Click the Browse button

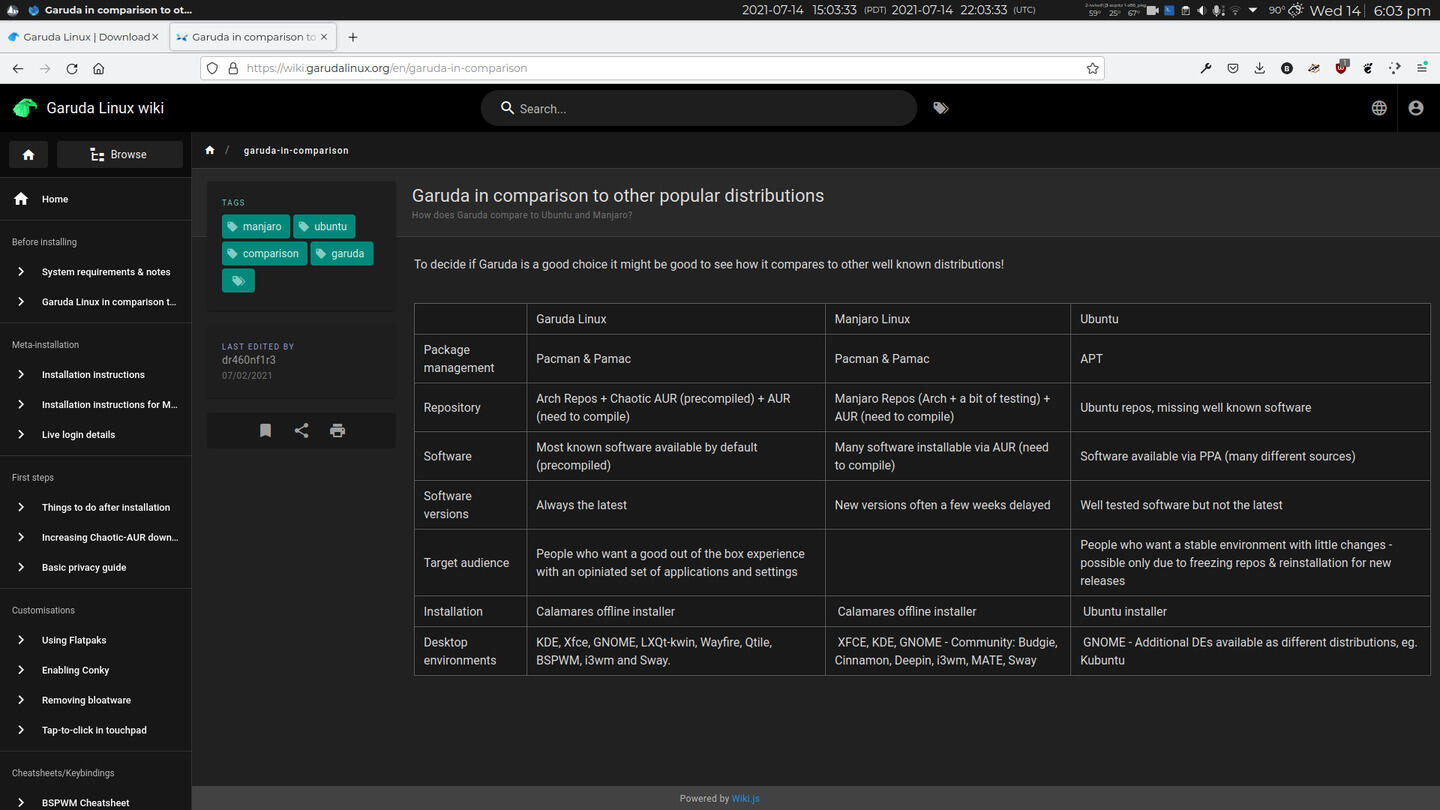(x=120, y=154)
